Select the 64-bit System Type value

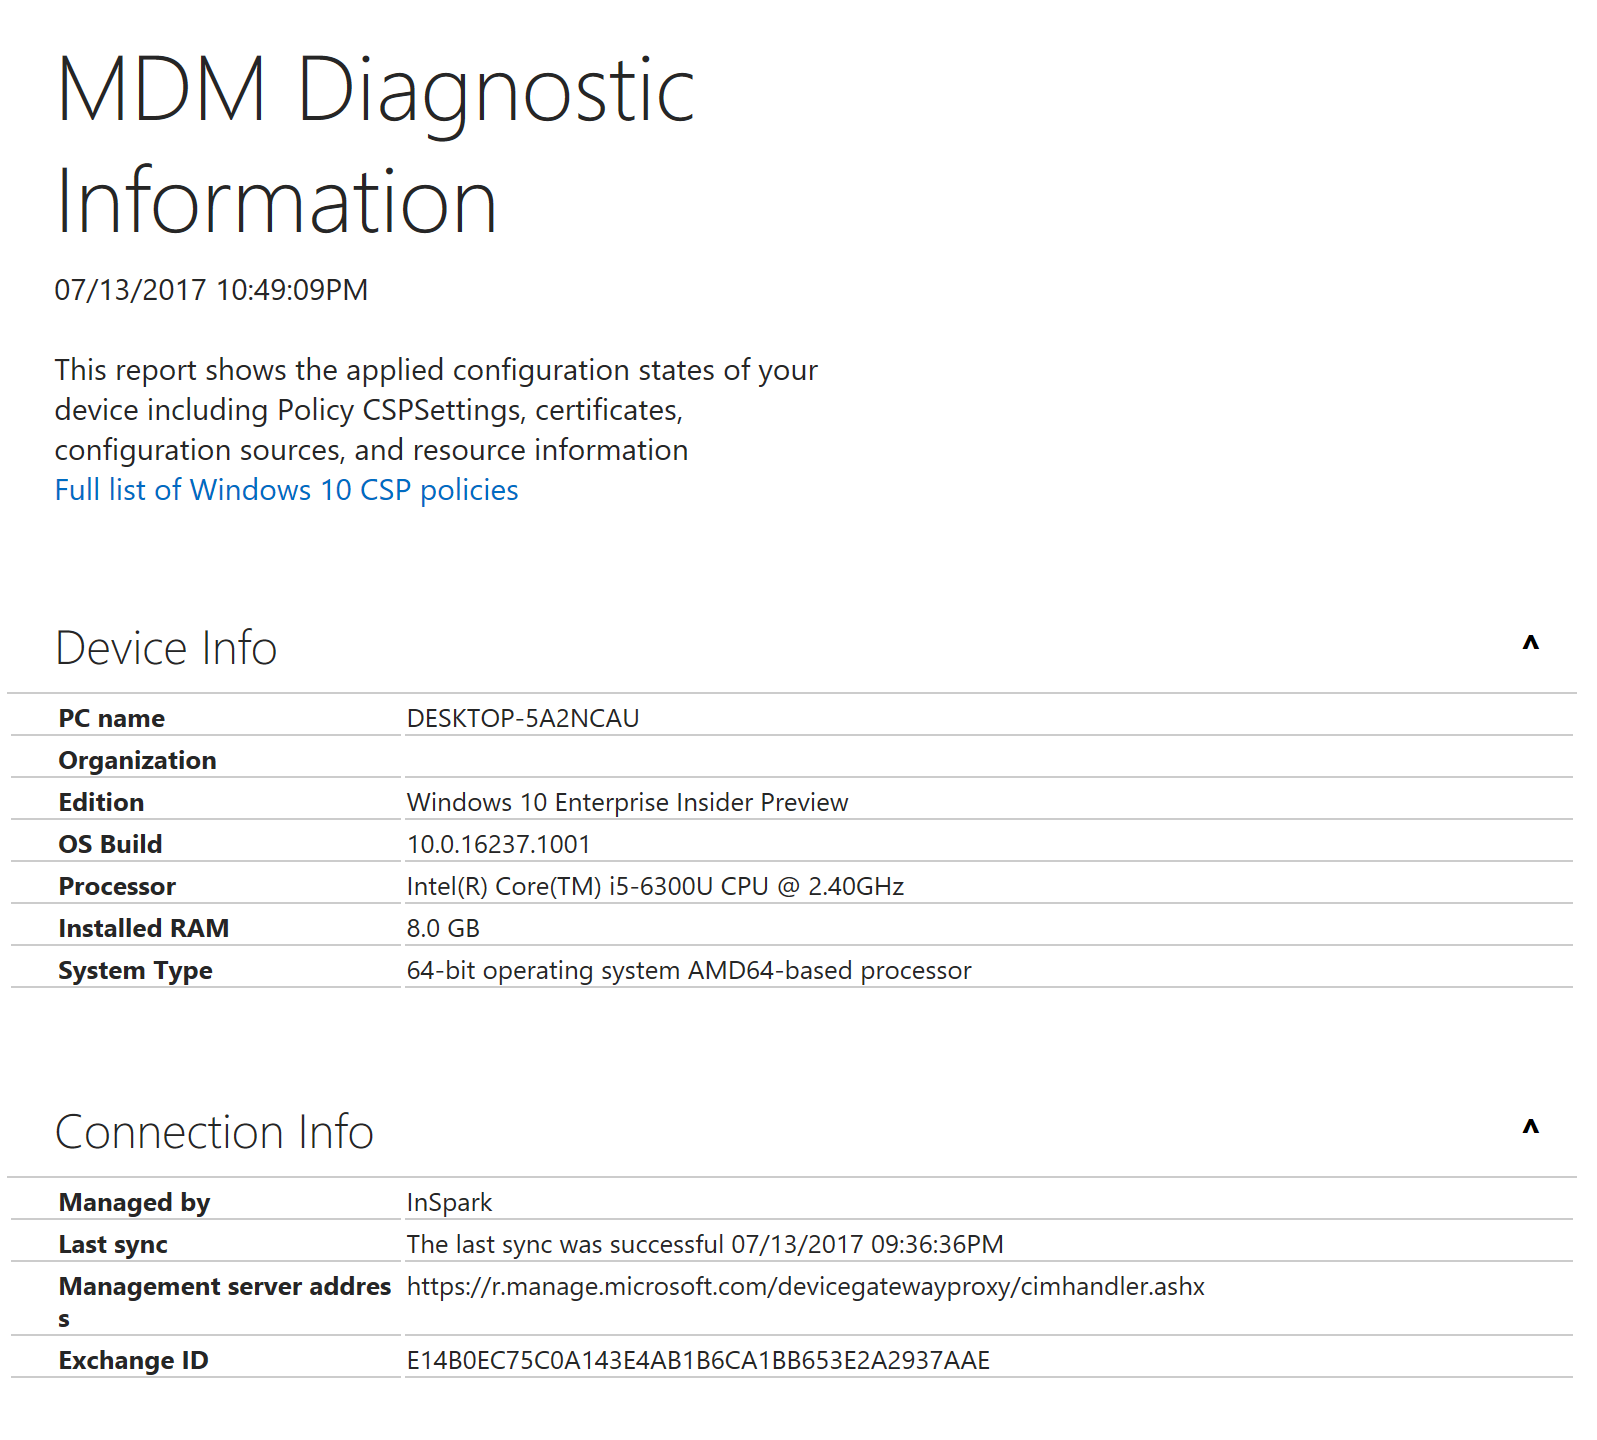pos(688,969)
